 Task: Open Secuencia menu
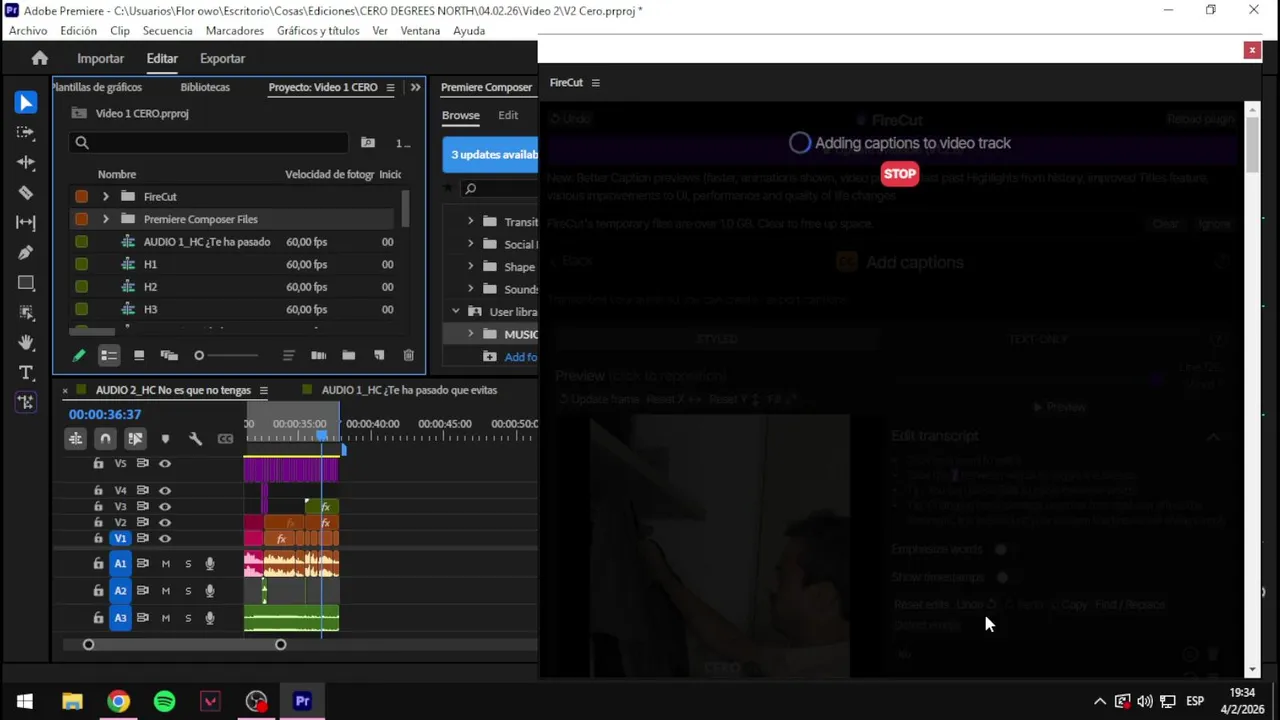pos(167,31)
